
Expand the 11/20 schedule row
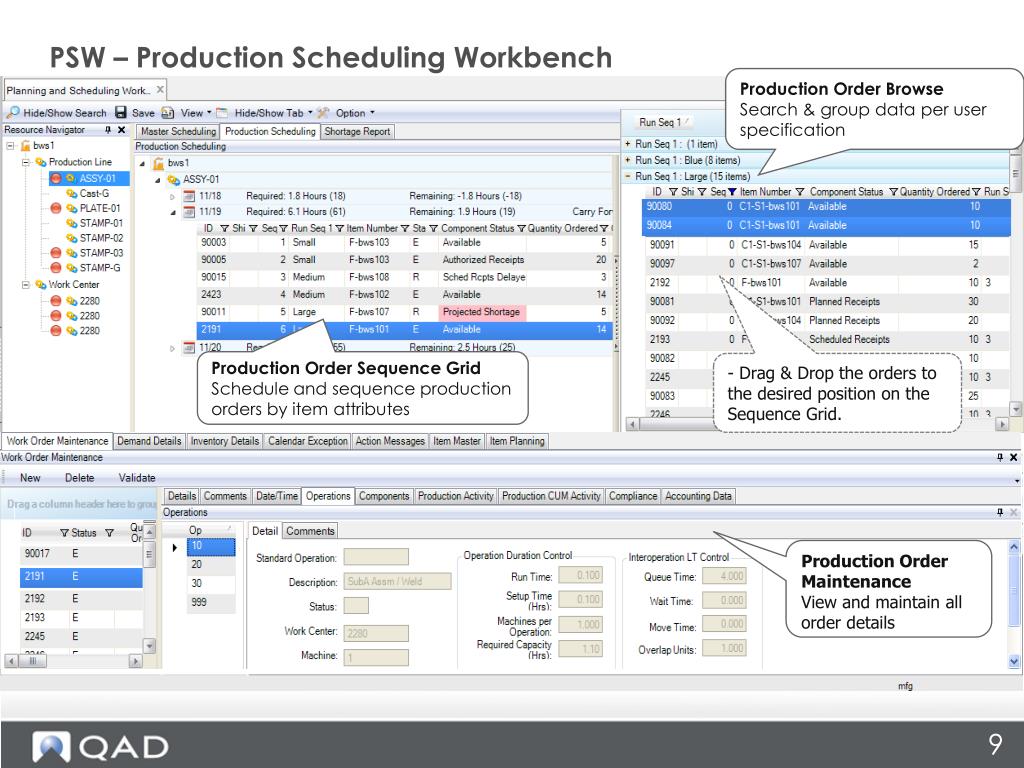point(172,348)
